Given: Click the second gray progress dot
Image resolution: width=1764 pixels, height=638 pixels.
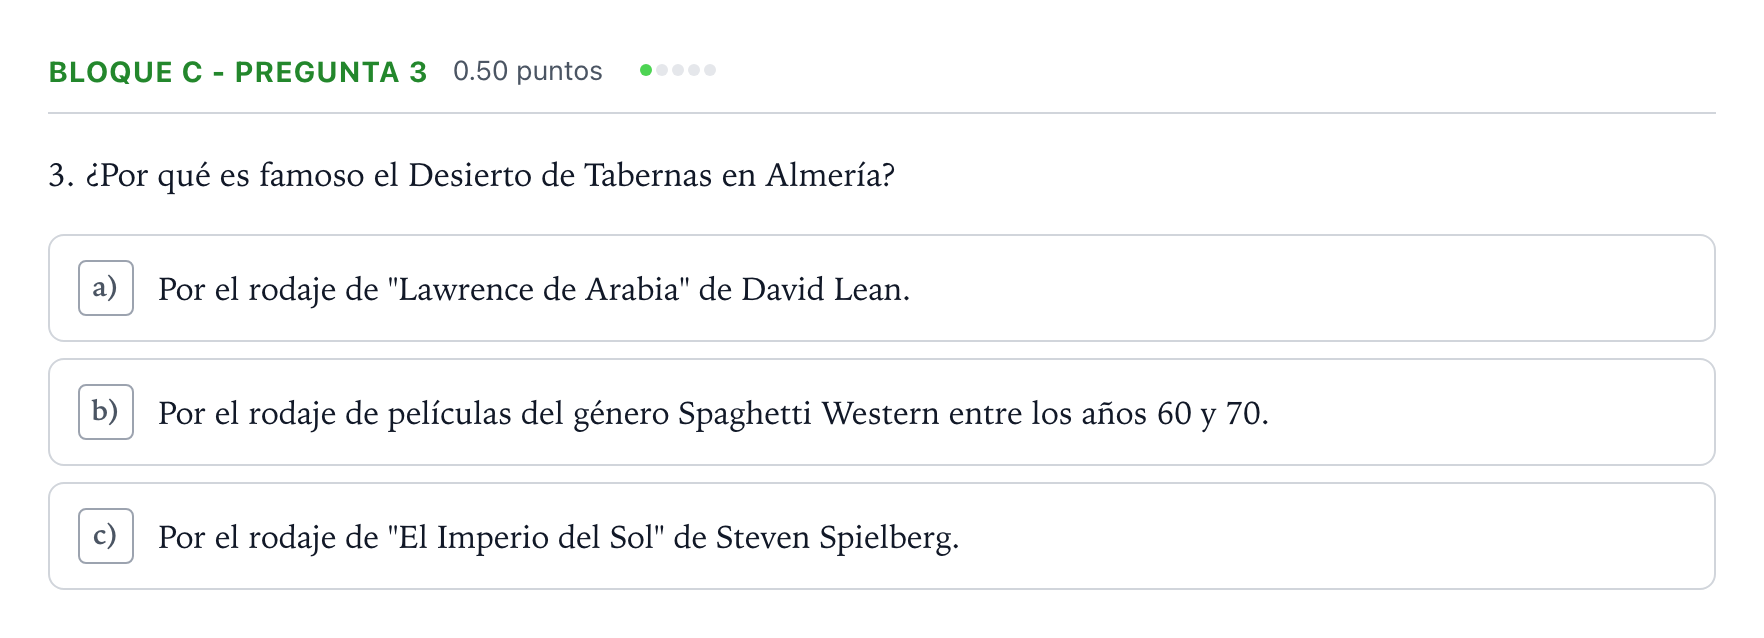Looking at the screenshot, I should (662, 70).
